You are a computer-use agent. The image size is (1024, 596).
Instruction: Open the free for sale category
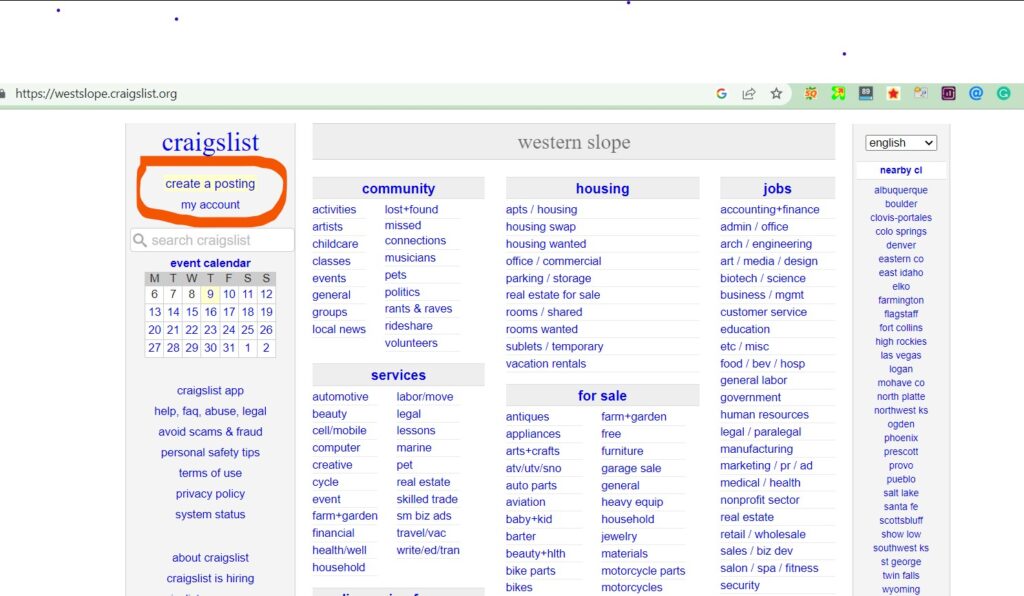coord(611,433)
